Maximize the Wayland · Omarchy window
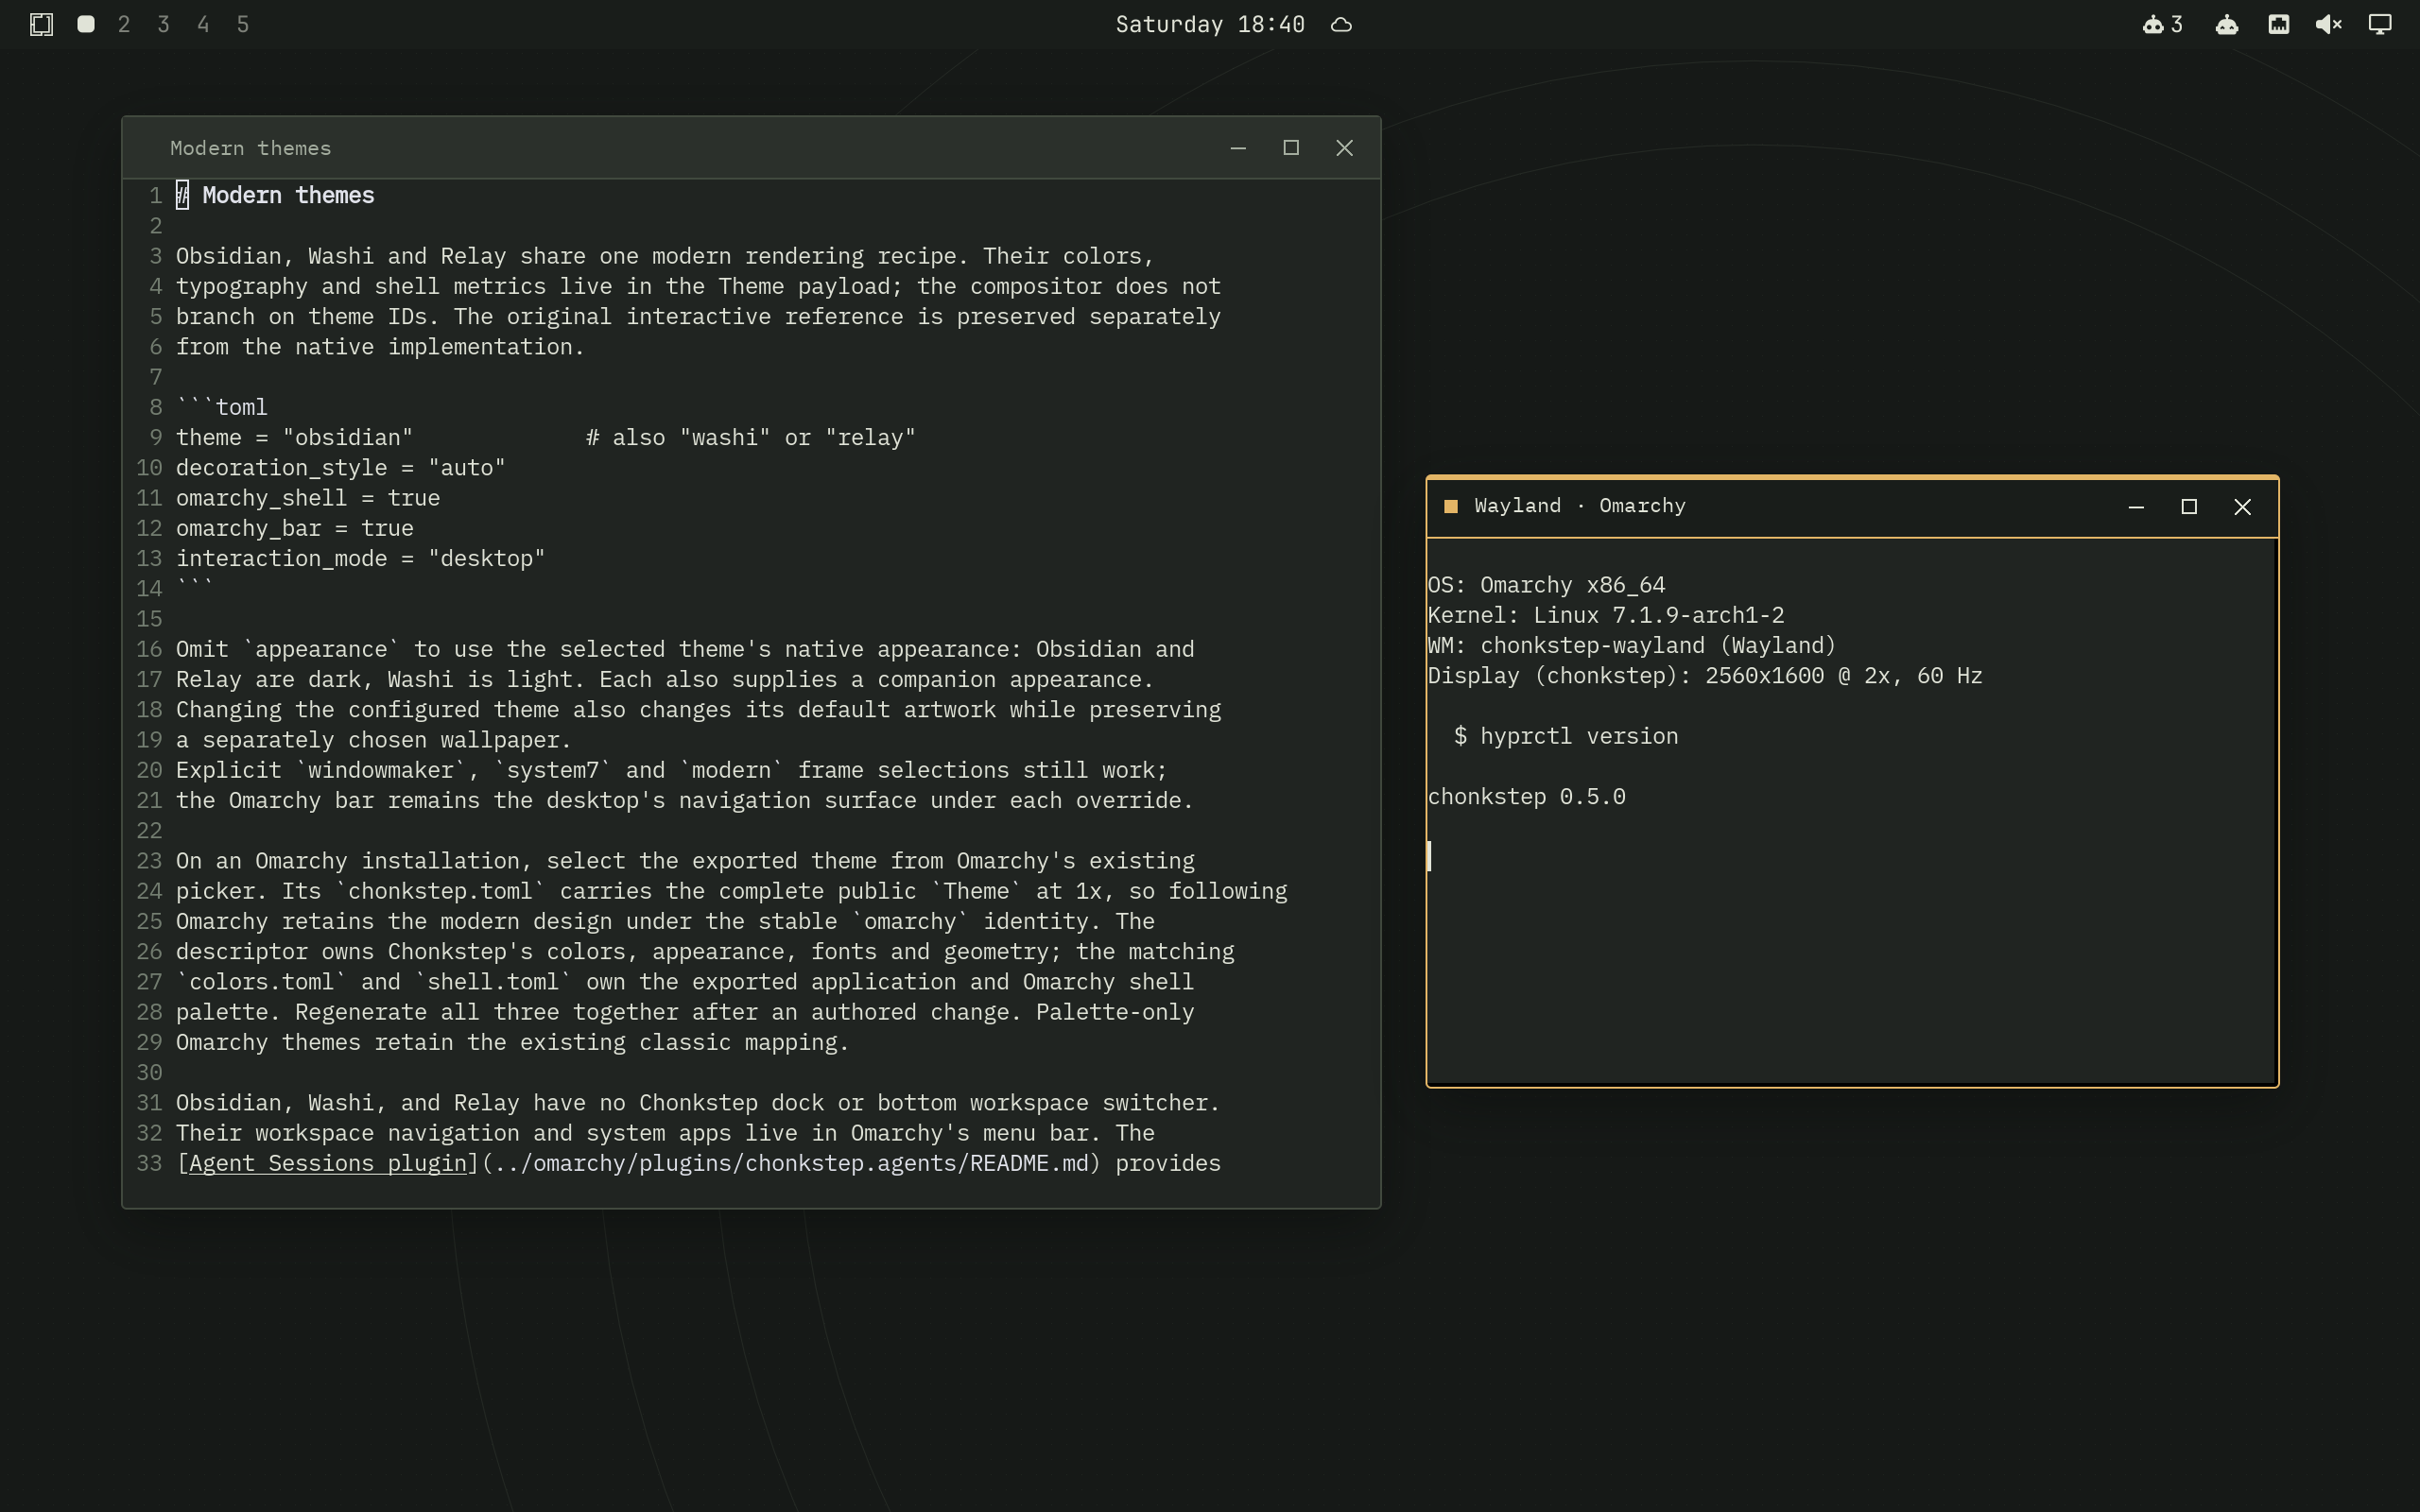The height and width of the screenshot is (1512, 2420). (x=2189, y=507)
